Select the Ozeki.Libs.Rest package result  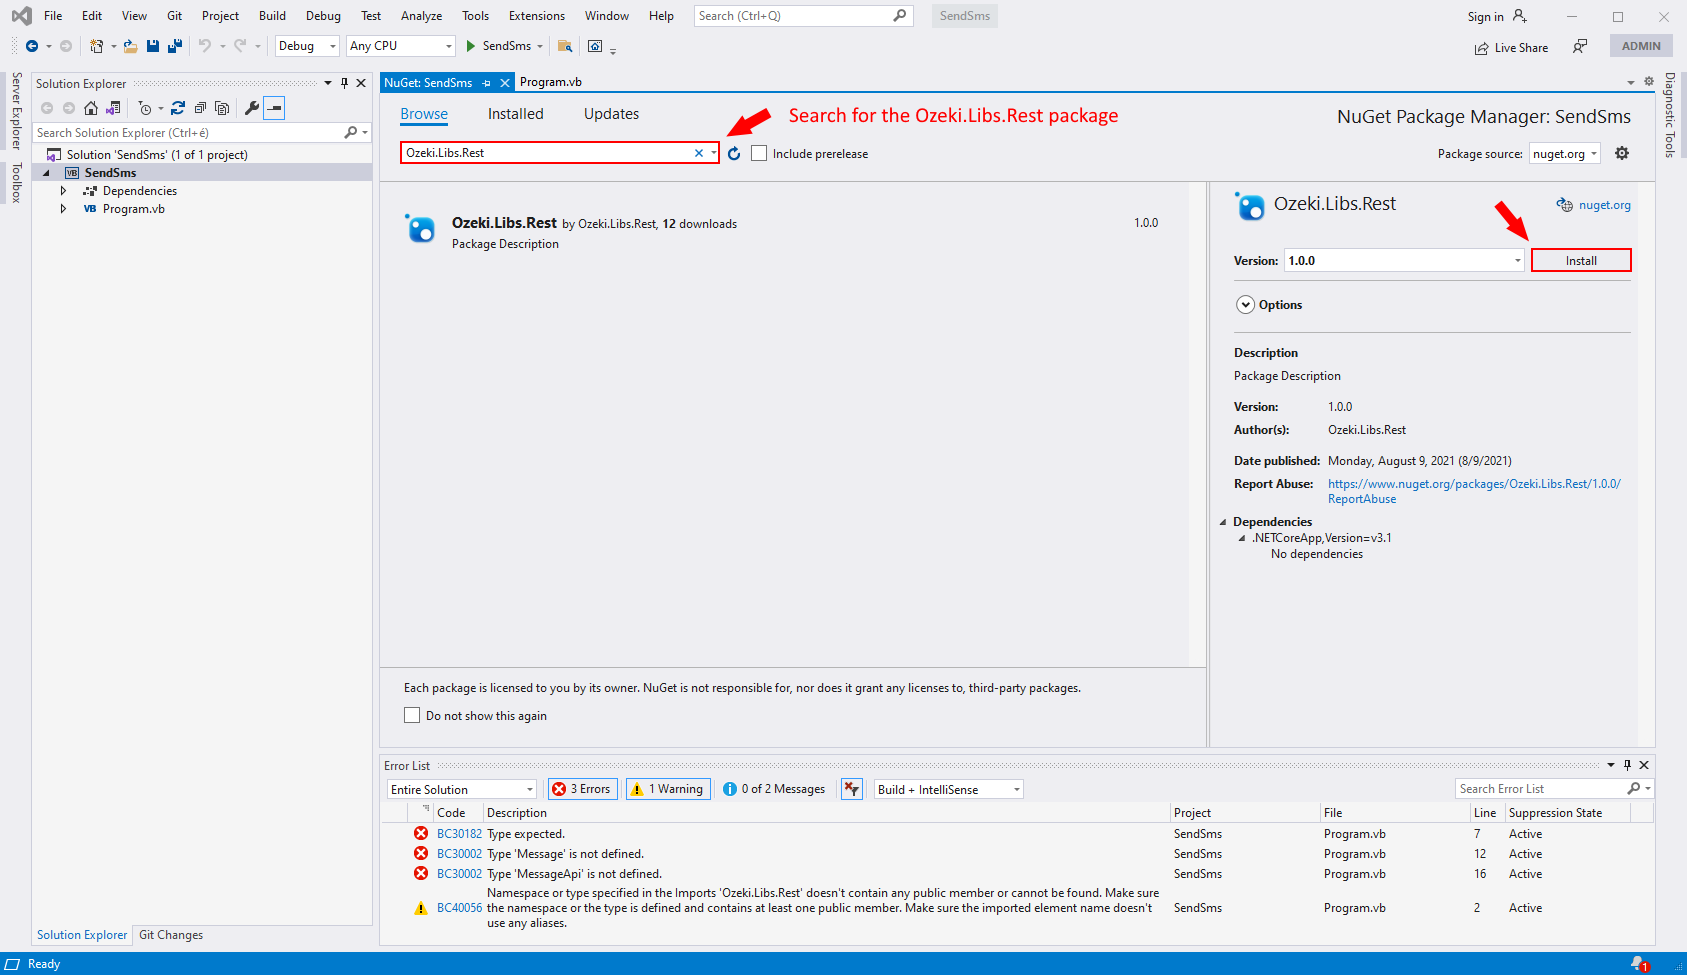(x=784, y=232)
